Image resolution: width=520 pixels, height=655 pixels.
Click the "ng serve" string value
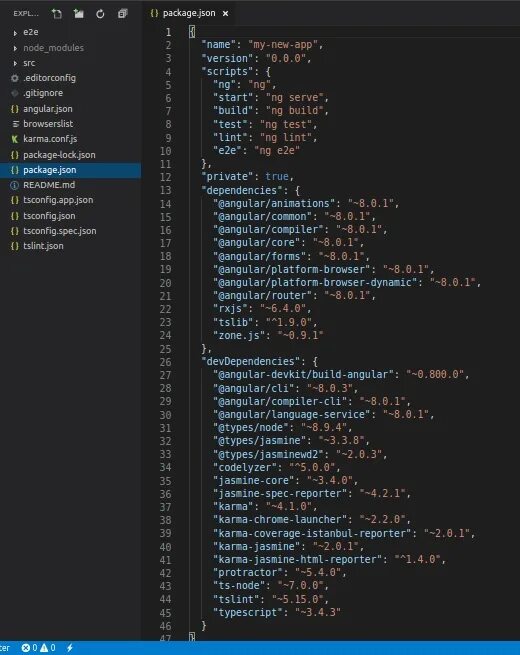(x=294, y=98)
